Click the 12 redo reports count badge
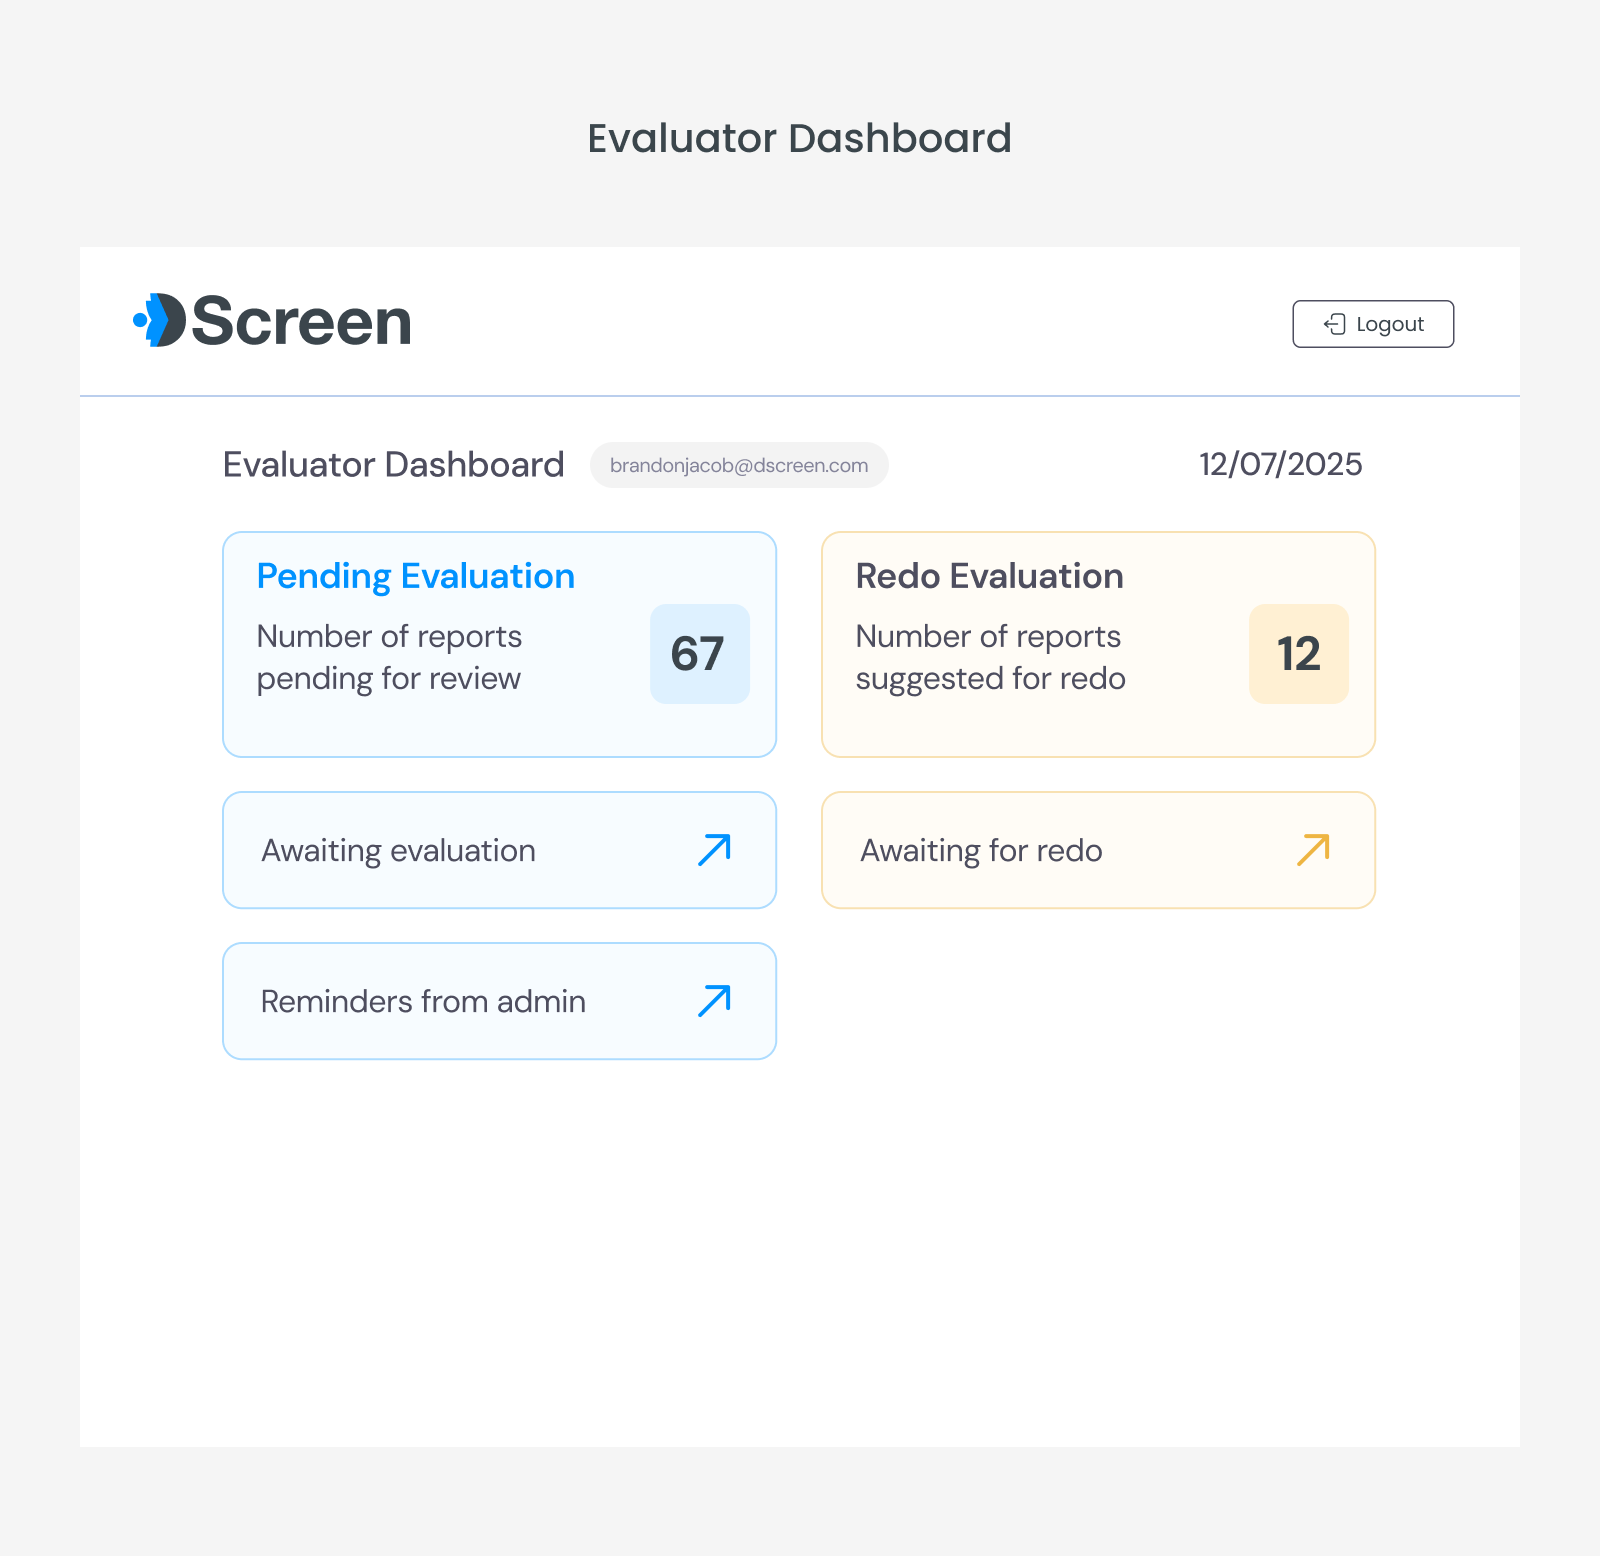 [x=1298, y=654]
